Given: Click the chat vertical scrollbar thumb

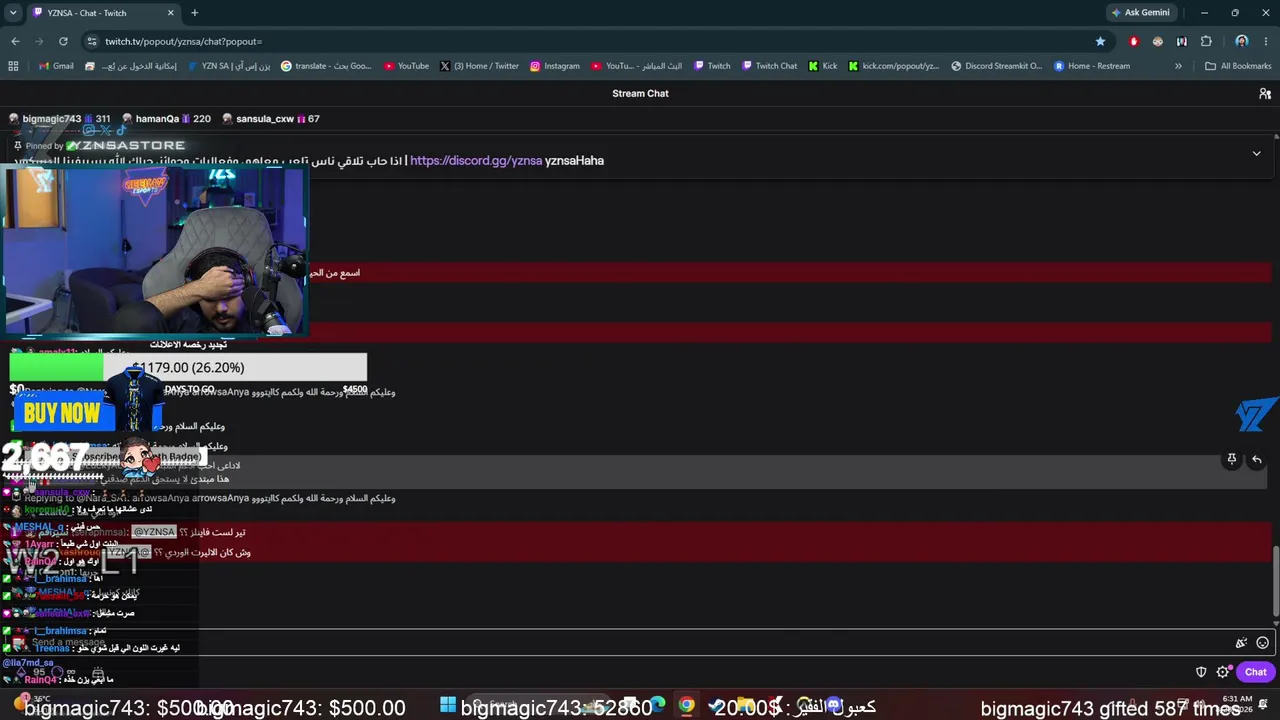Looking at the screenshot, I should 1275,582.
